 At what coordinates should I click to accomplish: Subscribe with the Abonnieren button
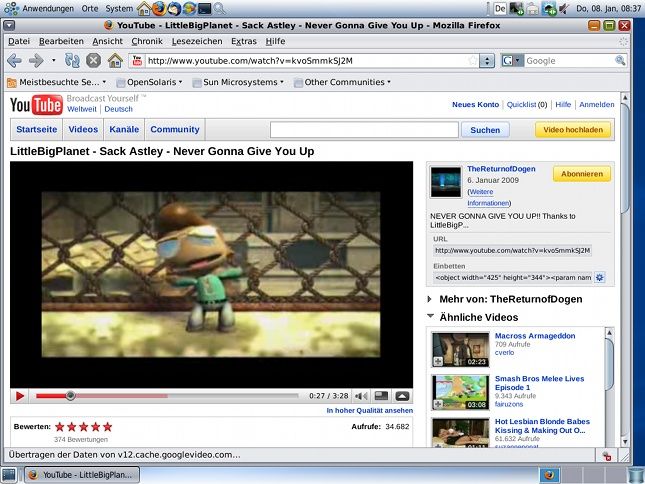[582, 174]
